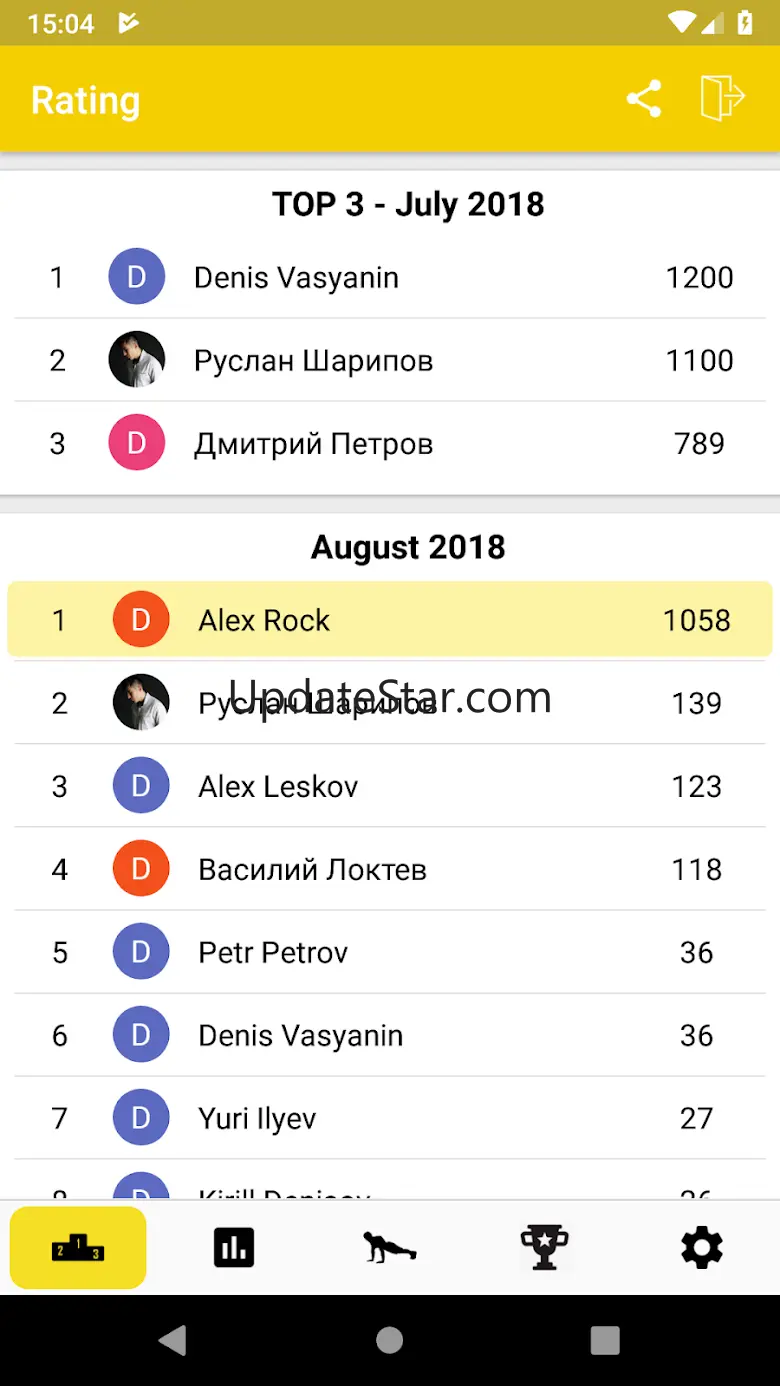The height and width of the screenshot is (1386, 780).
Task: Open the rating podium tab
Action: (78, 1247)
